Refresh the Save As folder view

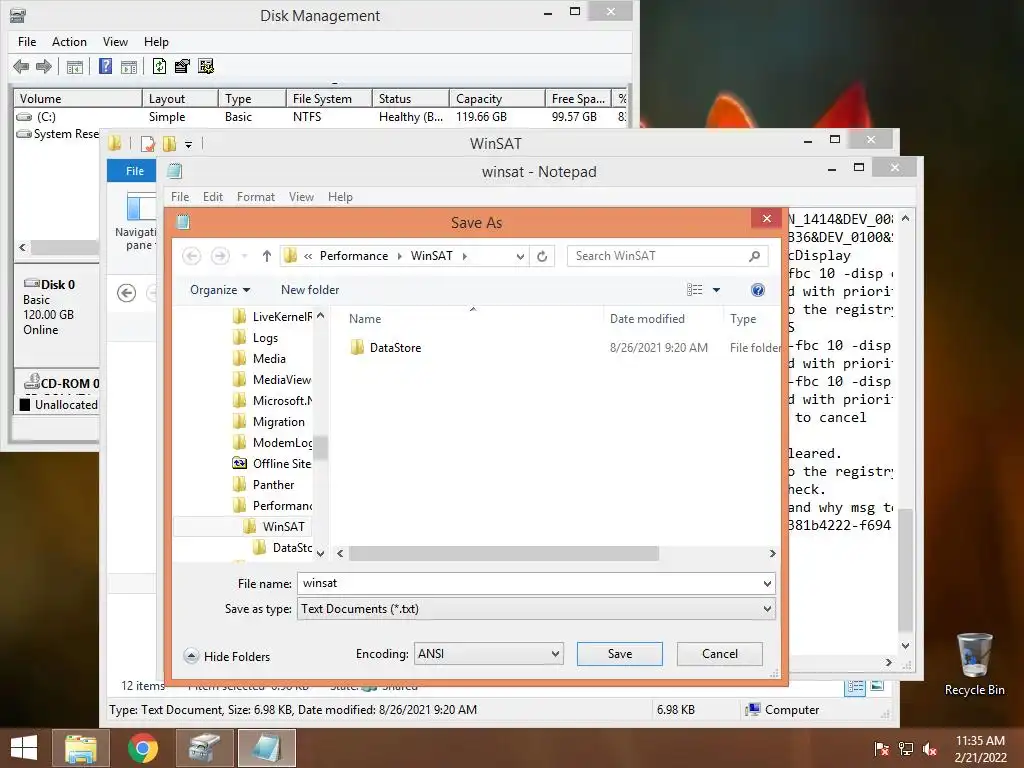(542, 256)
